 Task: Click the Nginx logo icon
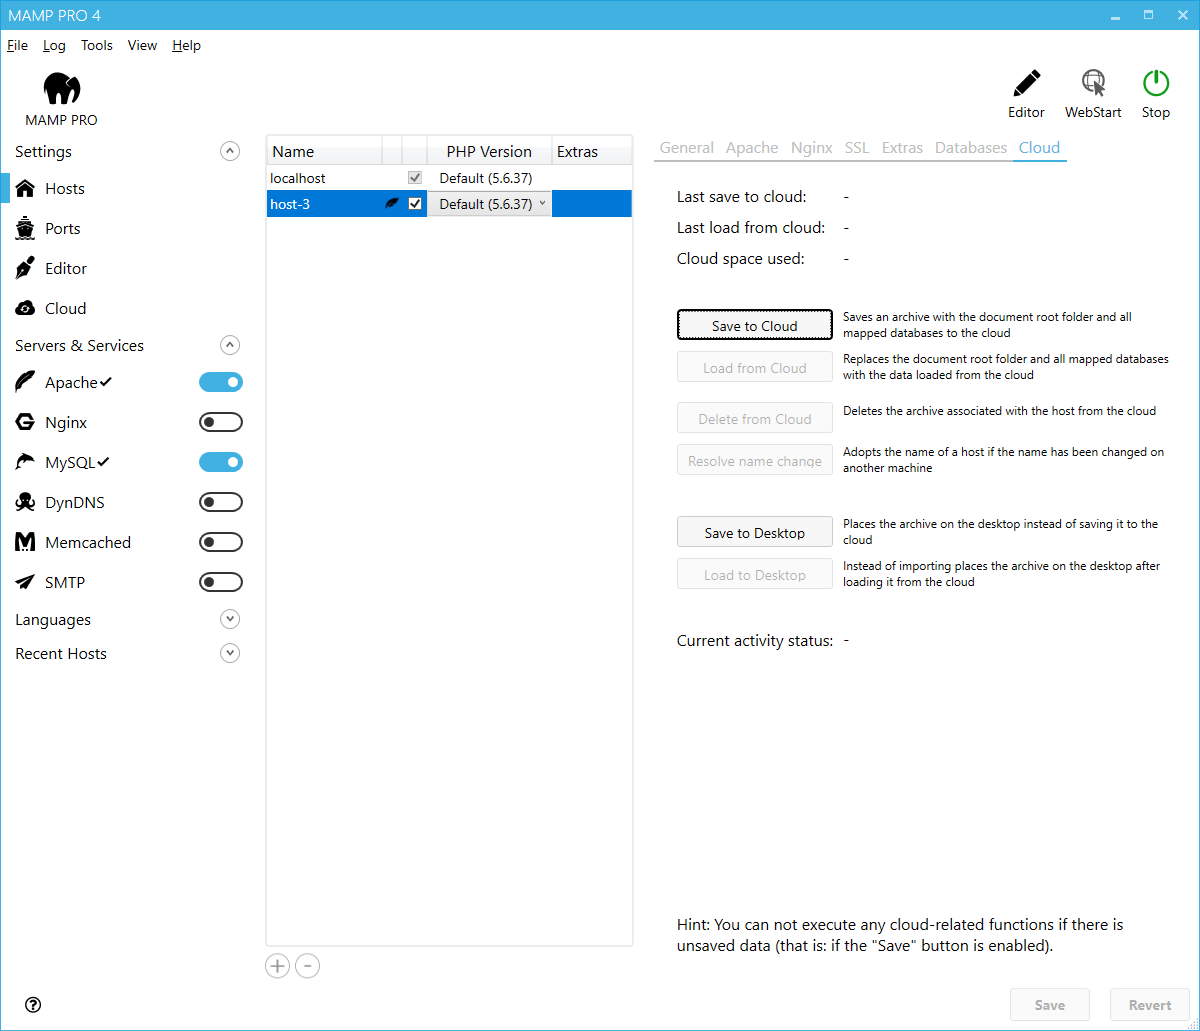click(26, 423)
